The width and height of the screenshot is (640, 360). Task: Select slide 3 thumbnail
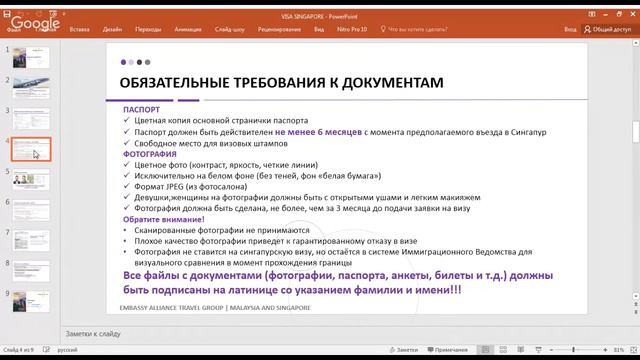pos(31,118)
